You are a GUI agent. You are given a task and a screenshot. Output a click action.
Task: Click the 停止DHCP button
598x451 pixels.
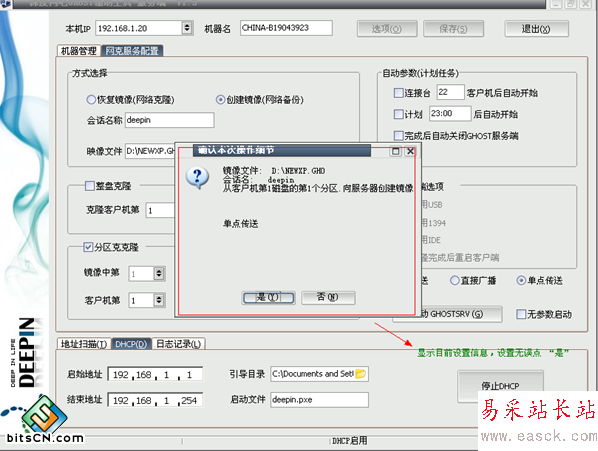point(500,386)
